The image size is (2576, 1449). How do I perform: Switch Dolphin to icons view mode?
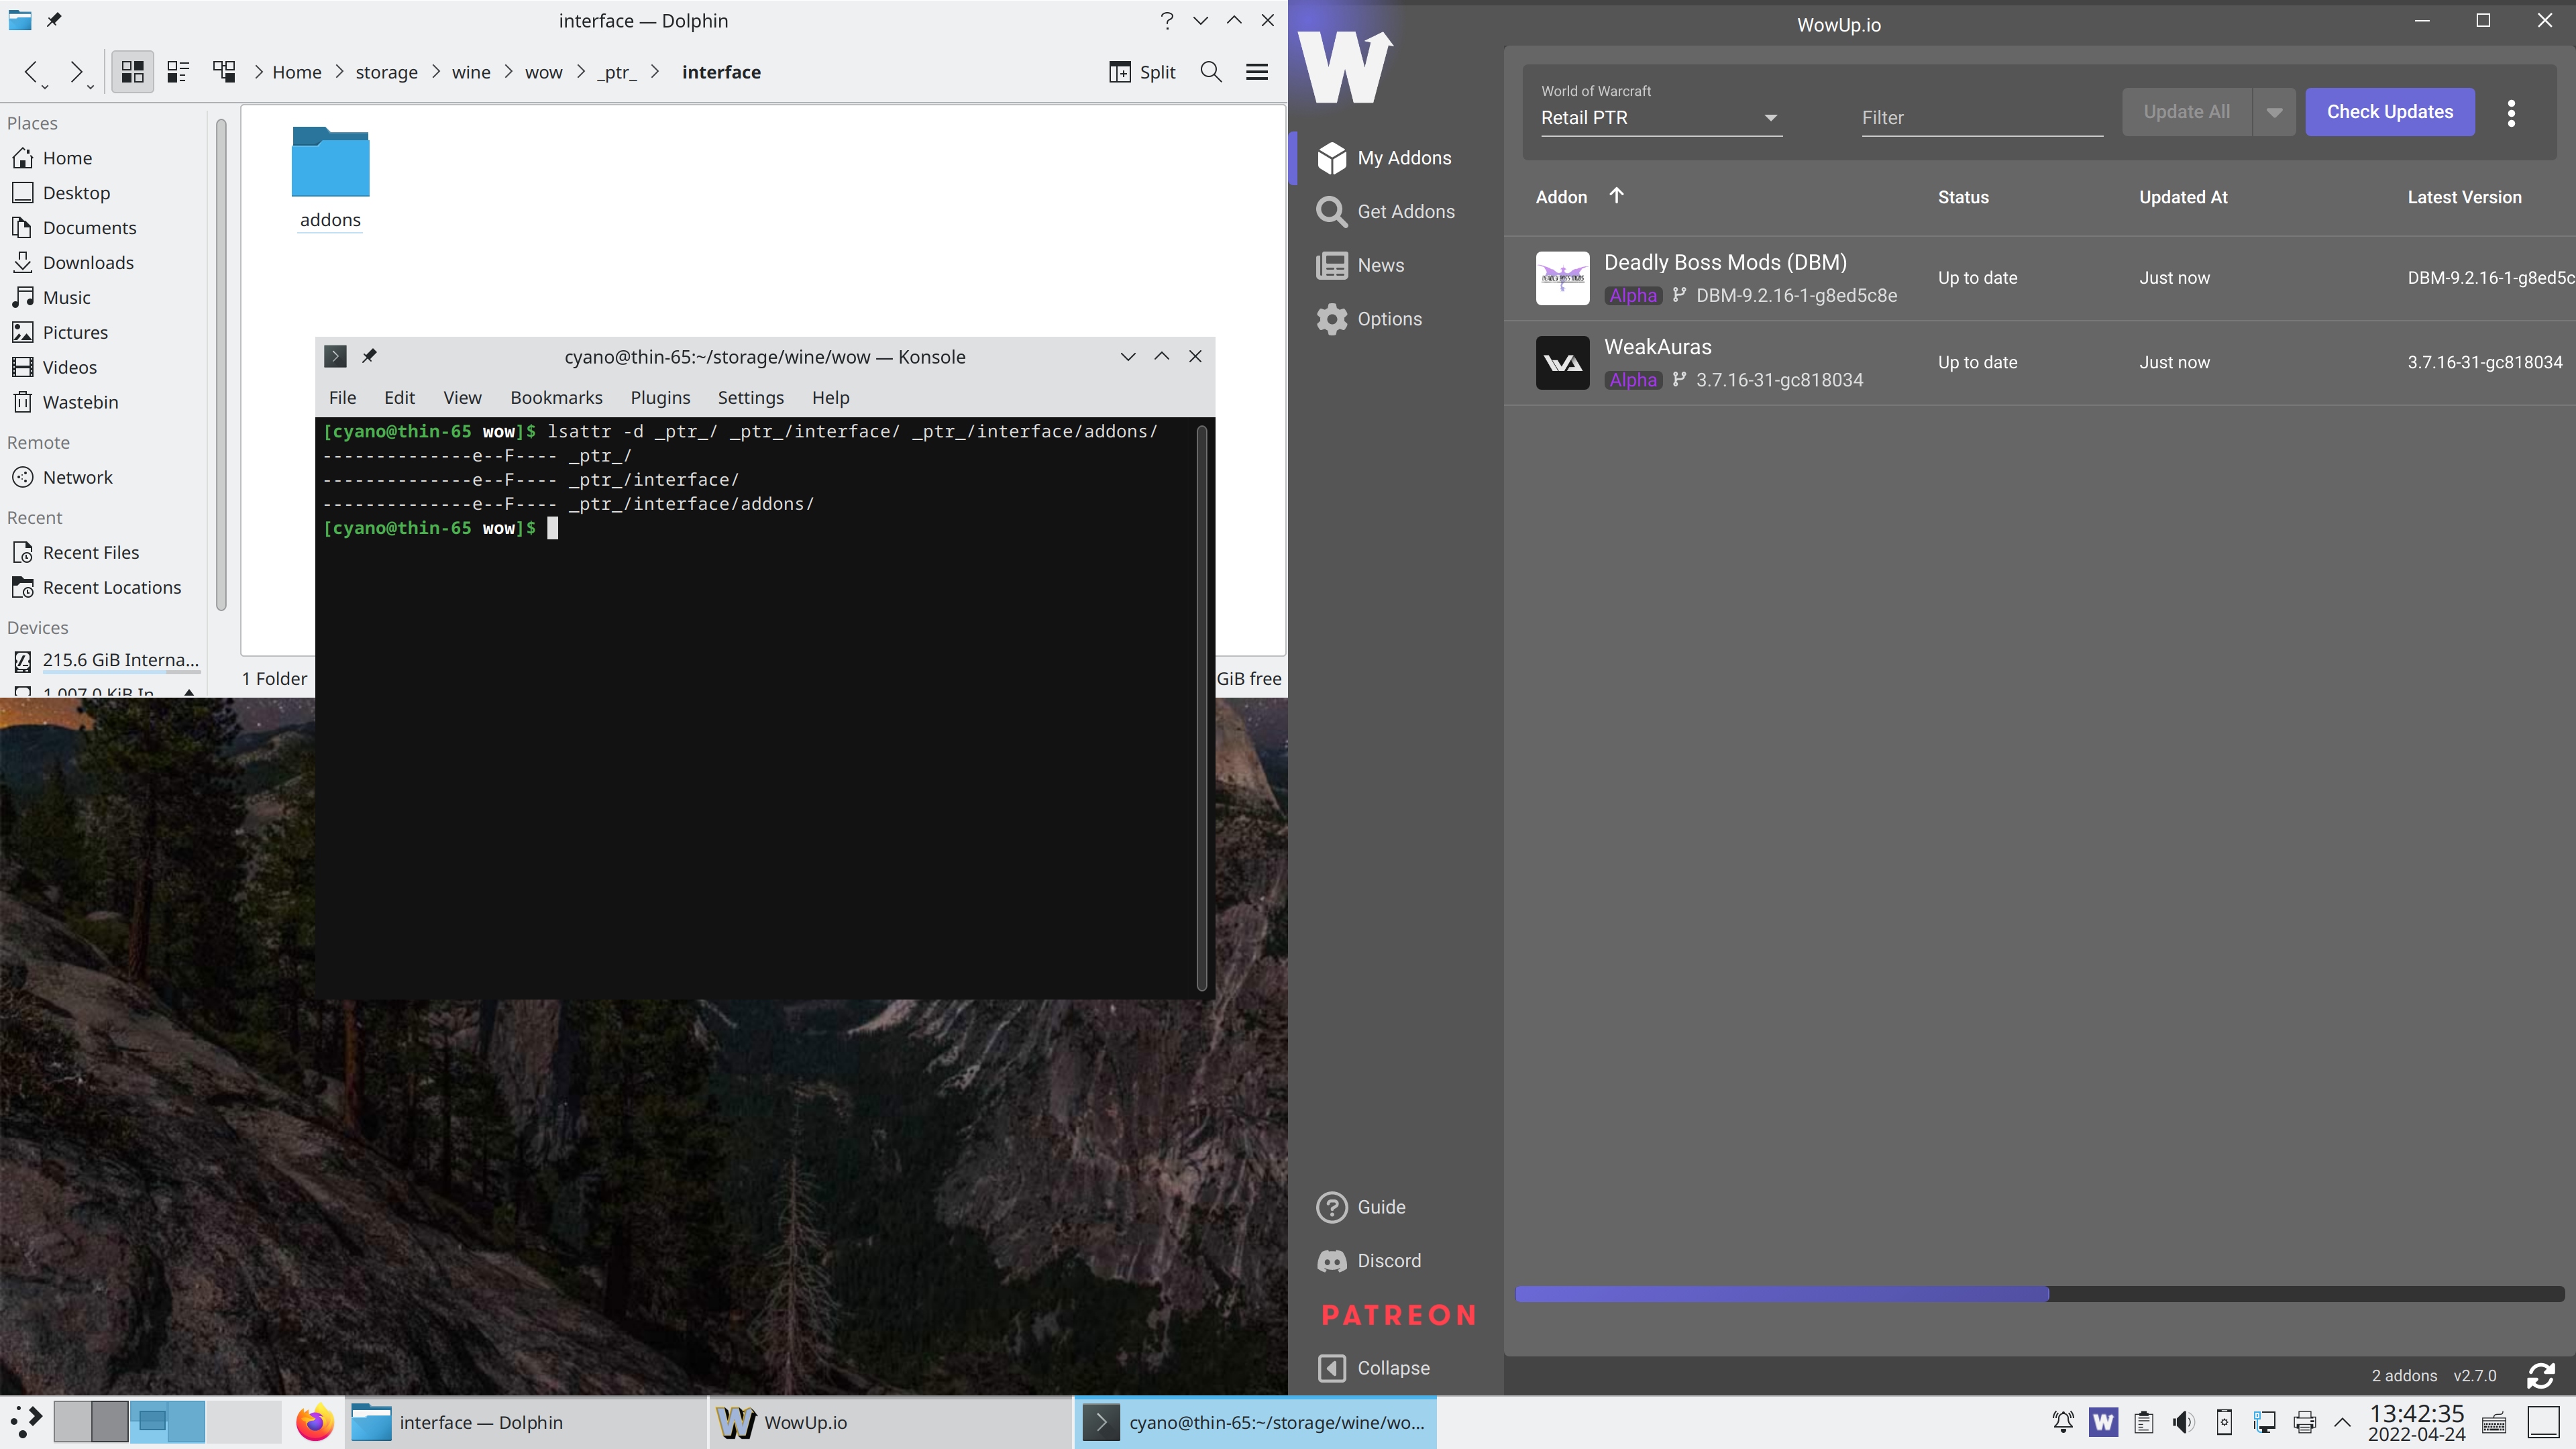pos(132,72)
